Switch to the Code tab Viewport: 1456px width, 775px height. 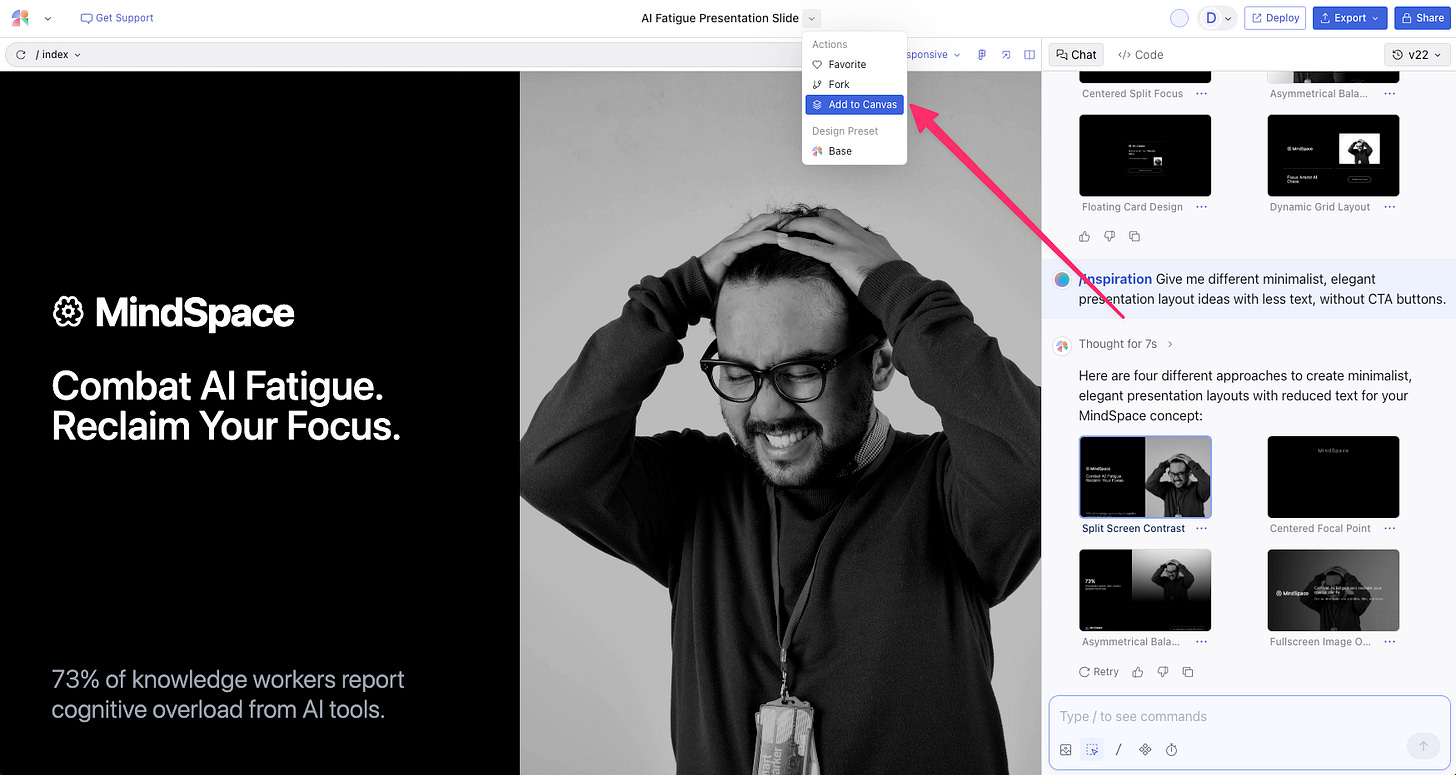point(1140,55)
